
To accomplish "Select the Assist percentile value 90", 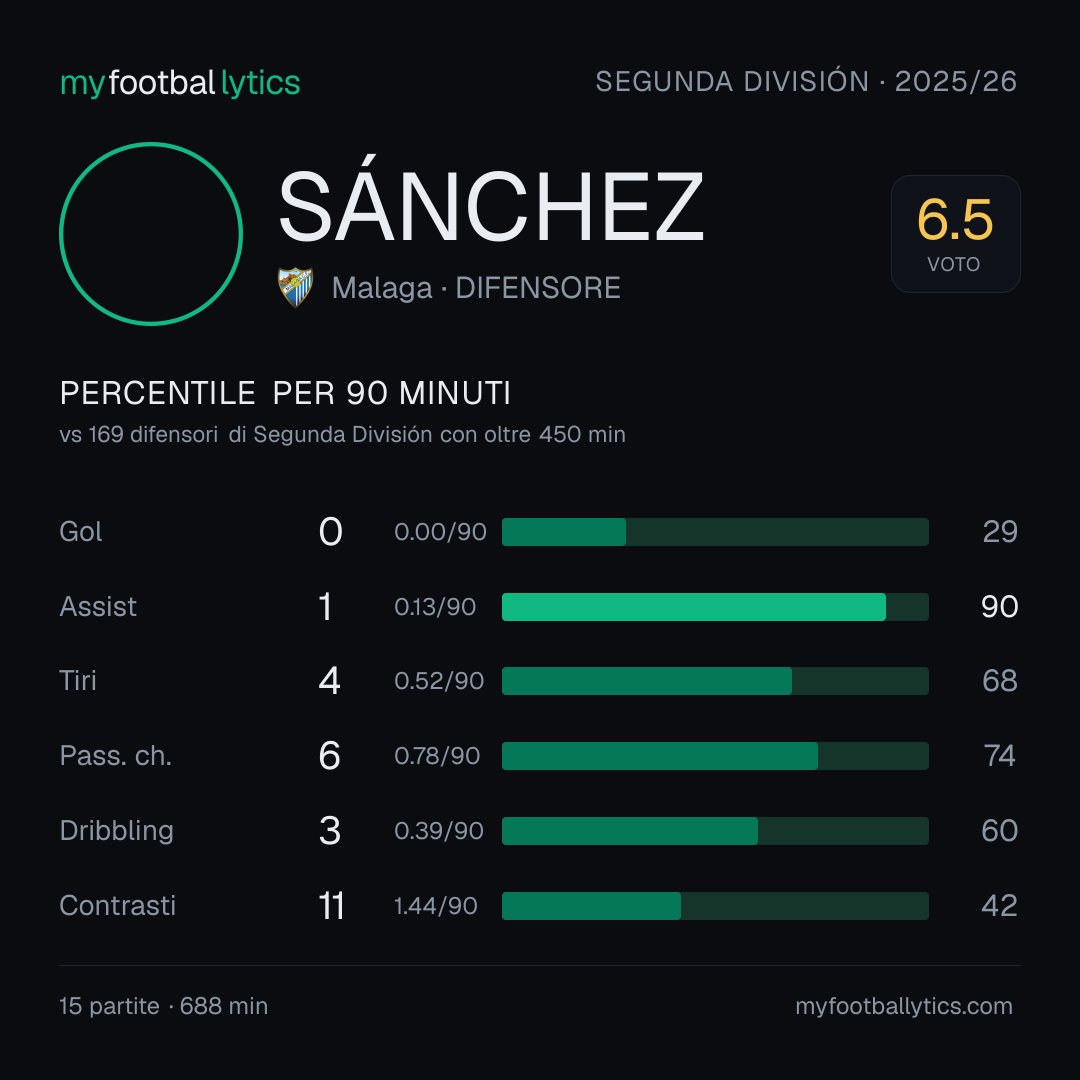I will (999, 607).
